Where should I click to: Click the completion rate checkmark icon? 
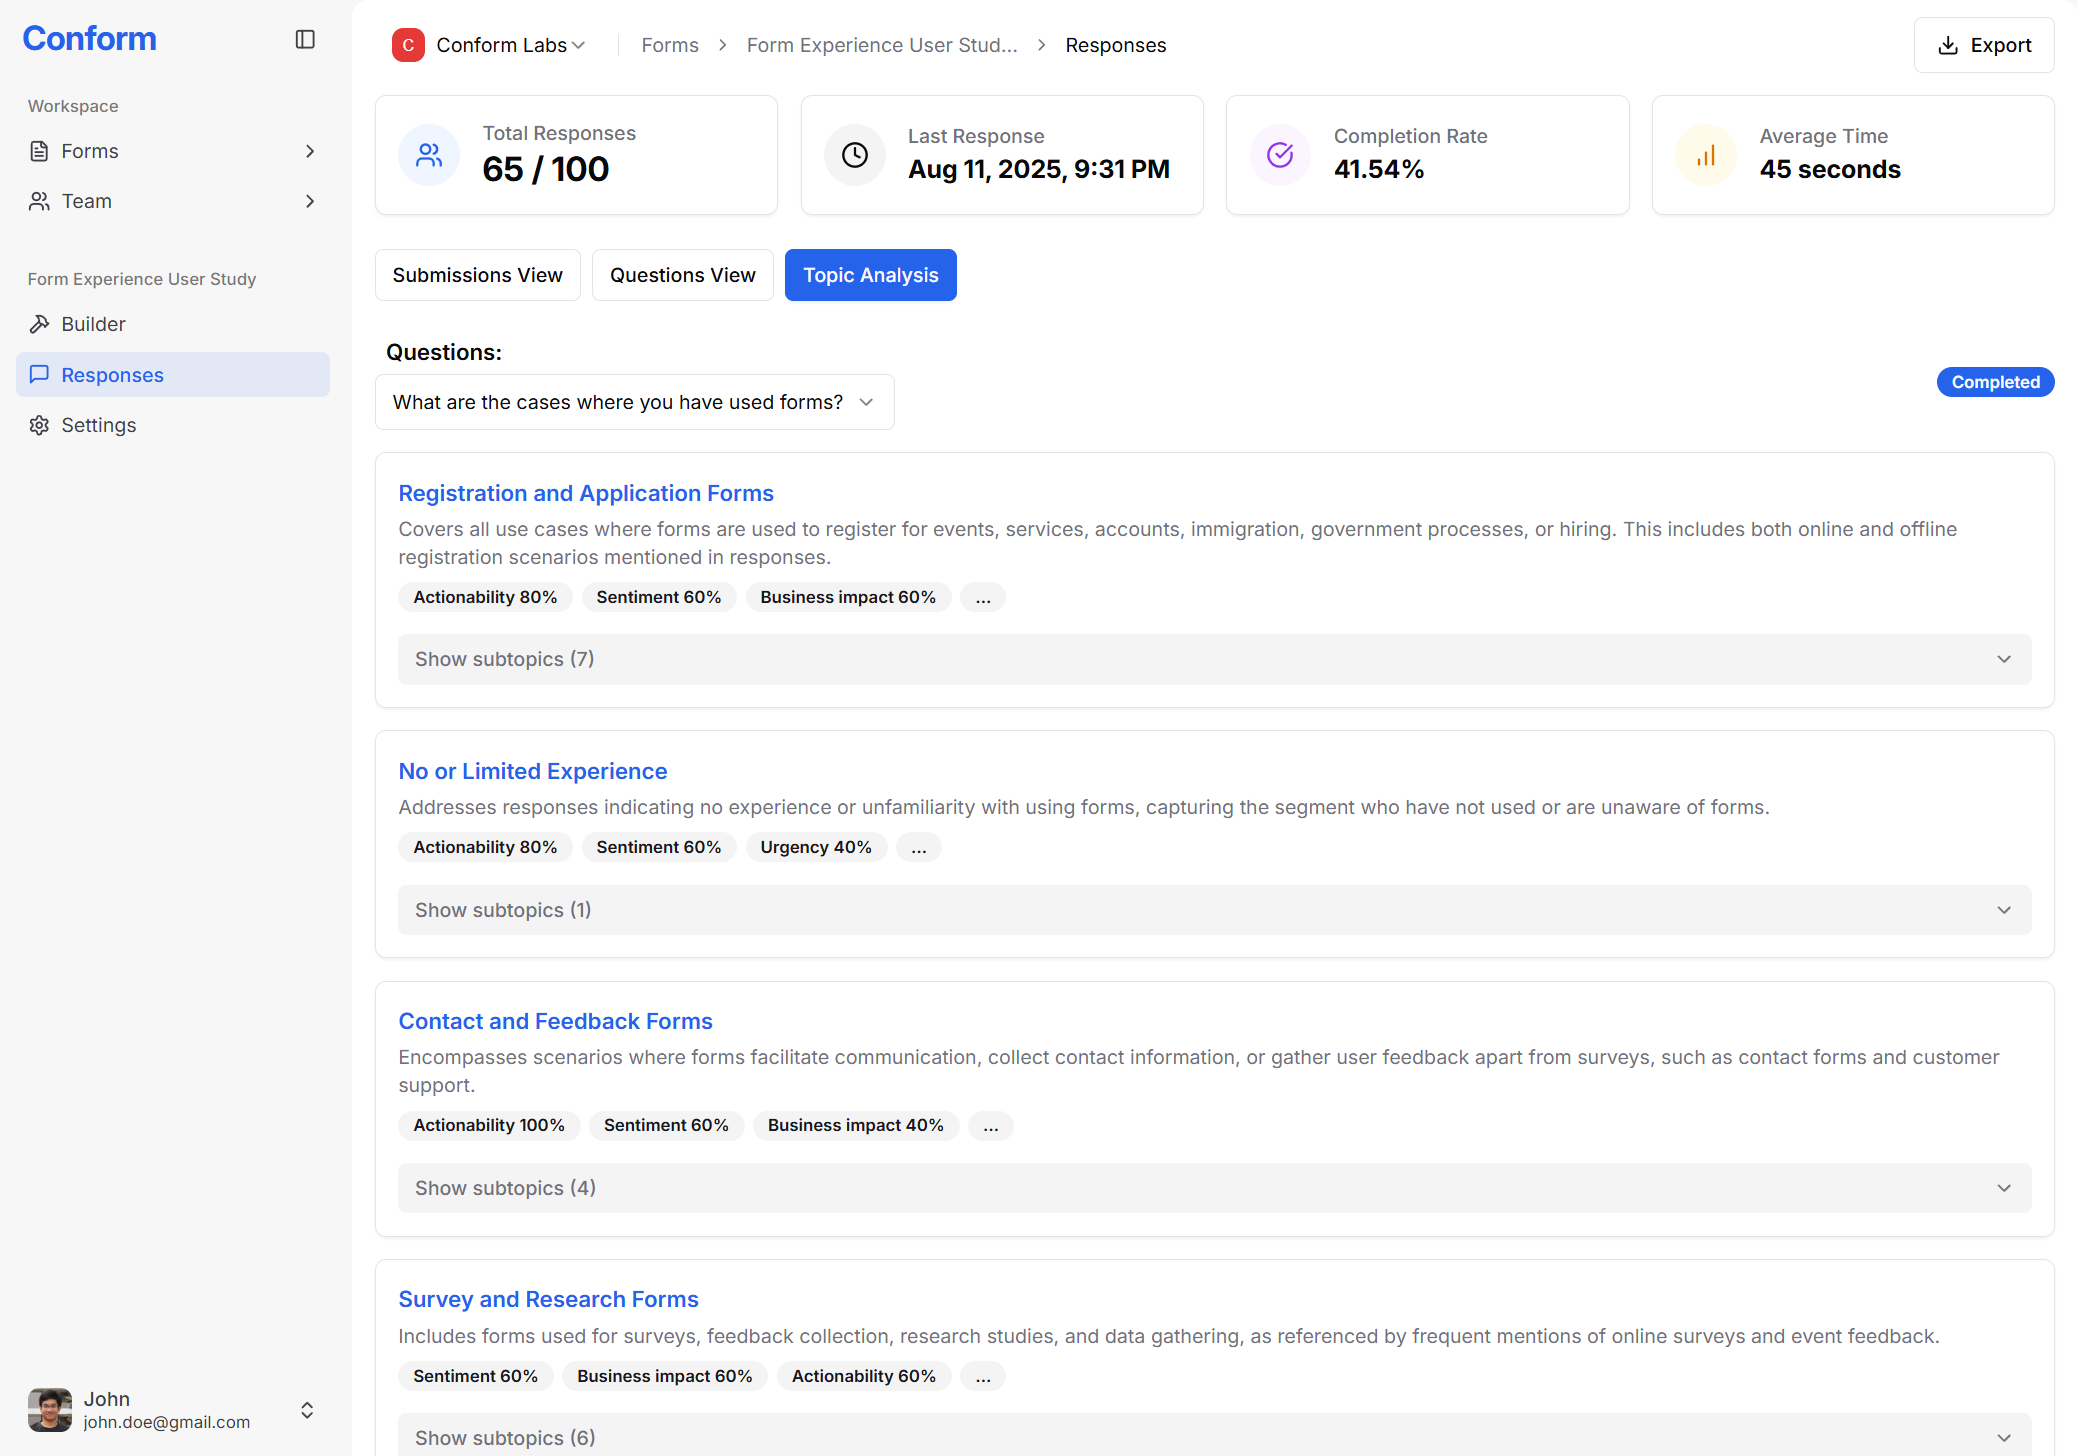[x=1279, y=154]
